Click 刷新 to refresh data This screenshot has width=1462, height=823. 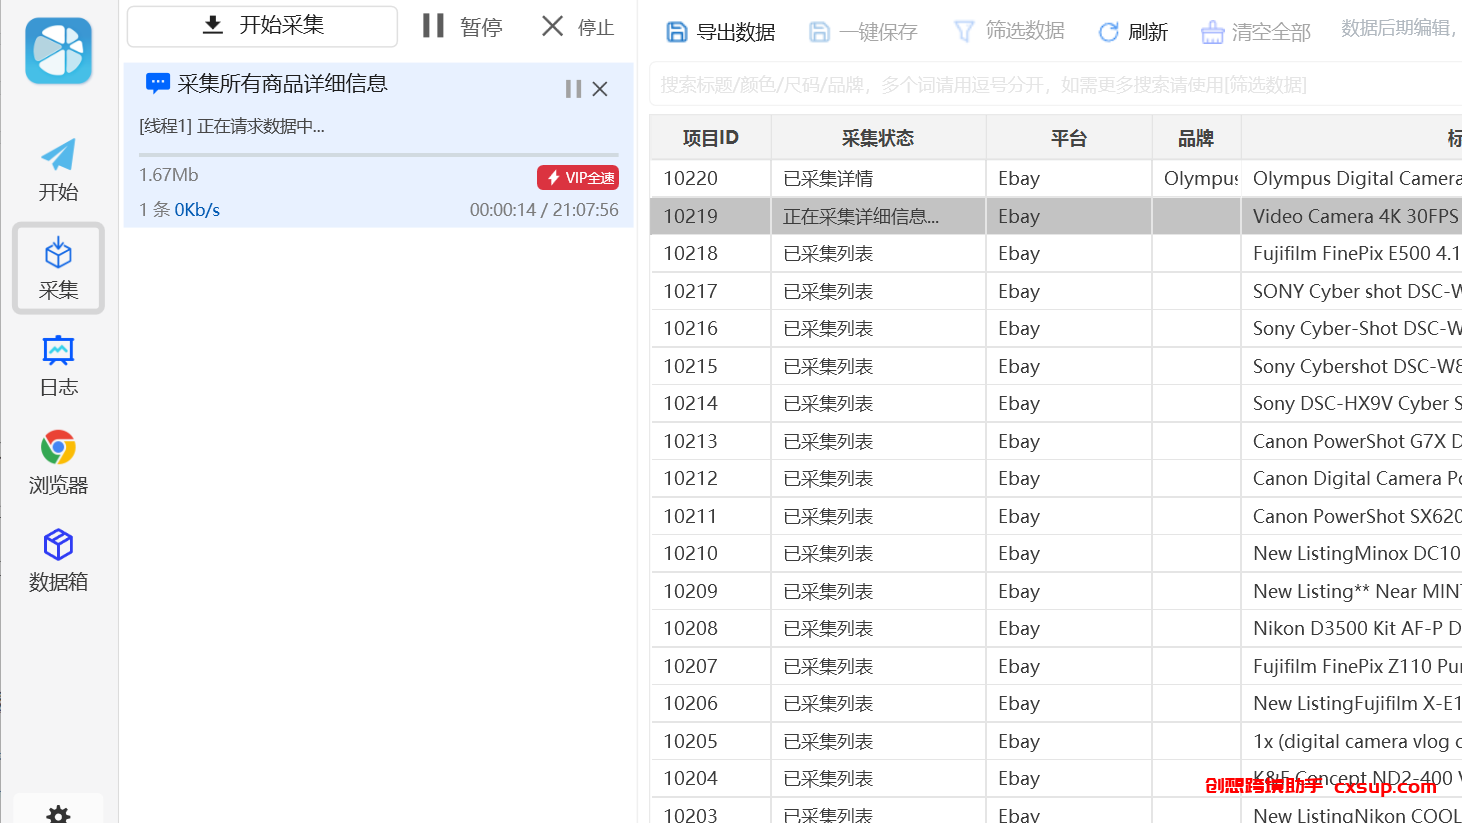(x=1133, y=32)
